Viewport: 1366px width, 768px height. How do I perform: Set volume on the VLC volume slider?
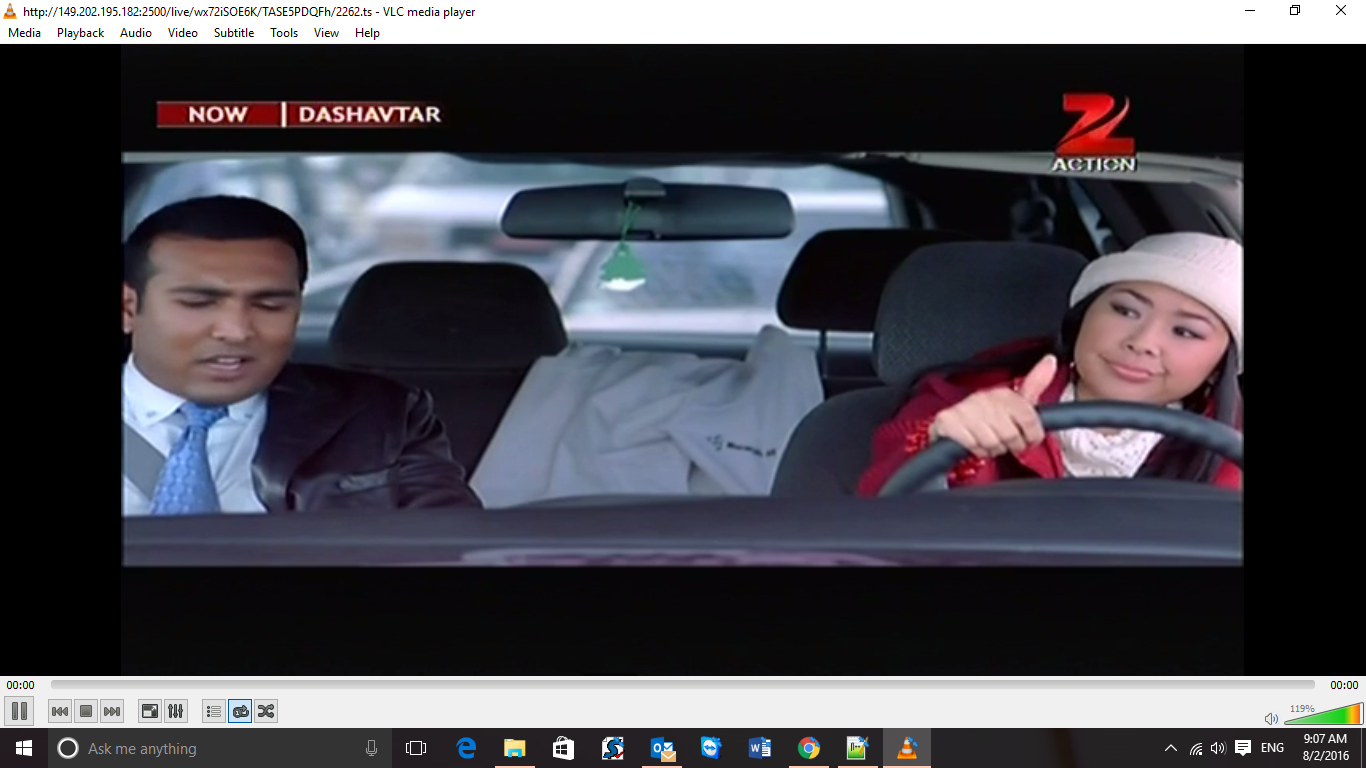point(1323,714)
